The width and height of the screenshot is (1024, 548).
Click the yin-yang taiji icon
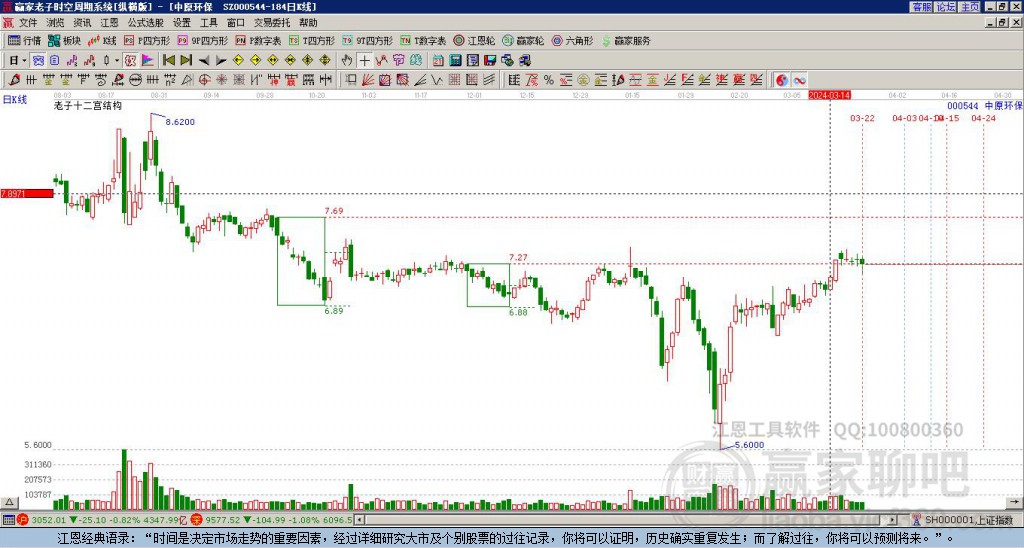pos(781,80)
